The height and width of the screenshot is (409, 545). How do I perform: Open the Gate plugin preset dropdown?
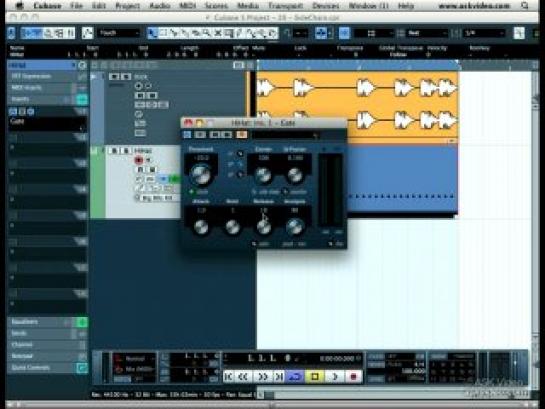pos(286,135)
